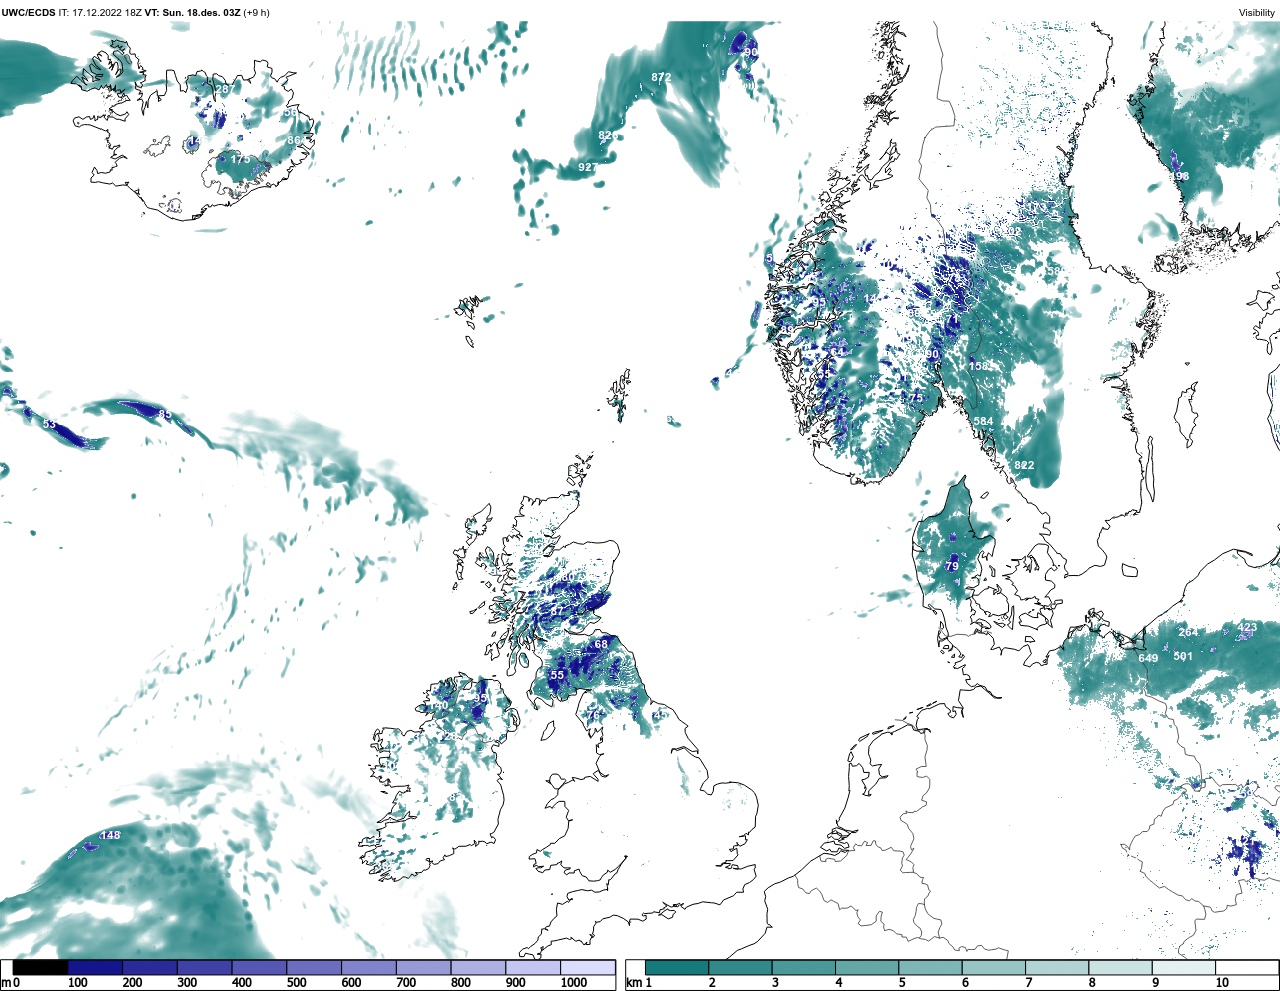Click the "UWC/ECDS" header text
This screenshot has width=1280, height=991.
(x=28, y=13)
